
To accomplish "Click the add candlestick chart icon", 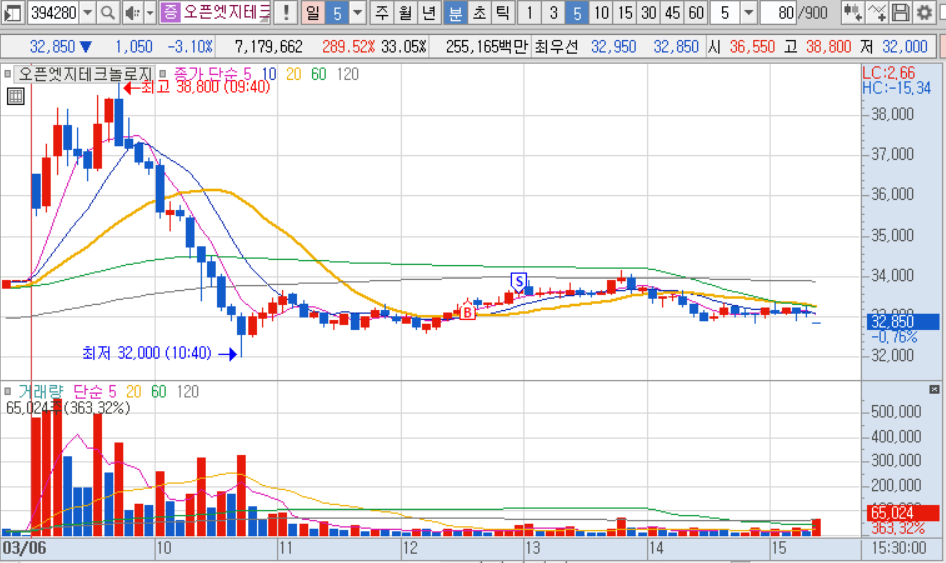I will pos(852,12).
